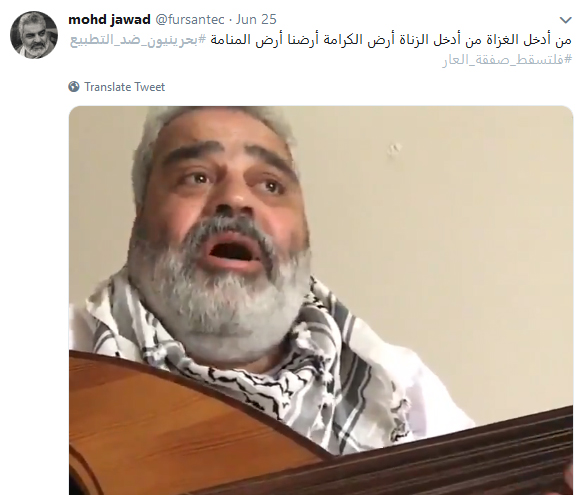Click mohd jawad's profile avatar
Image resolution: width=586 pixels, height=495 pixels.
pyautogui.click(x=34, y=35)
